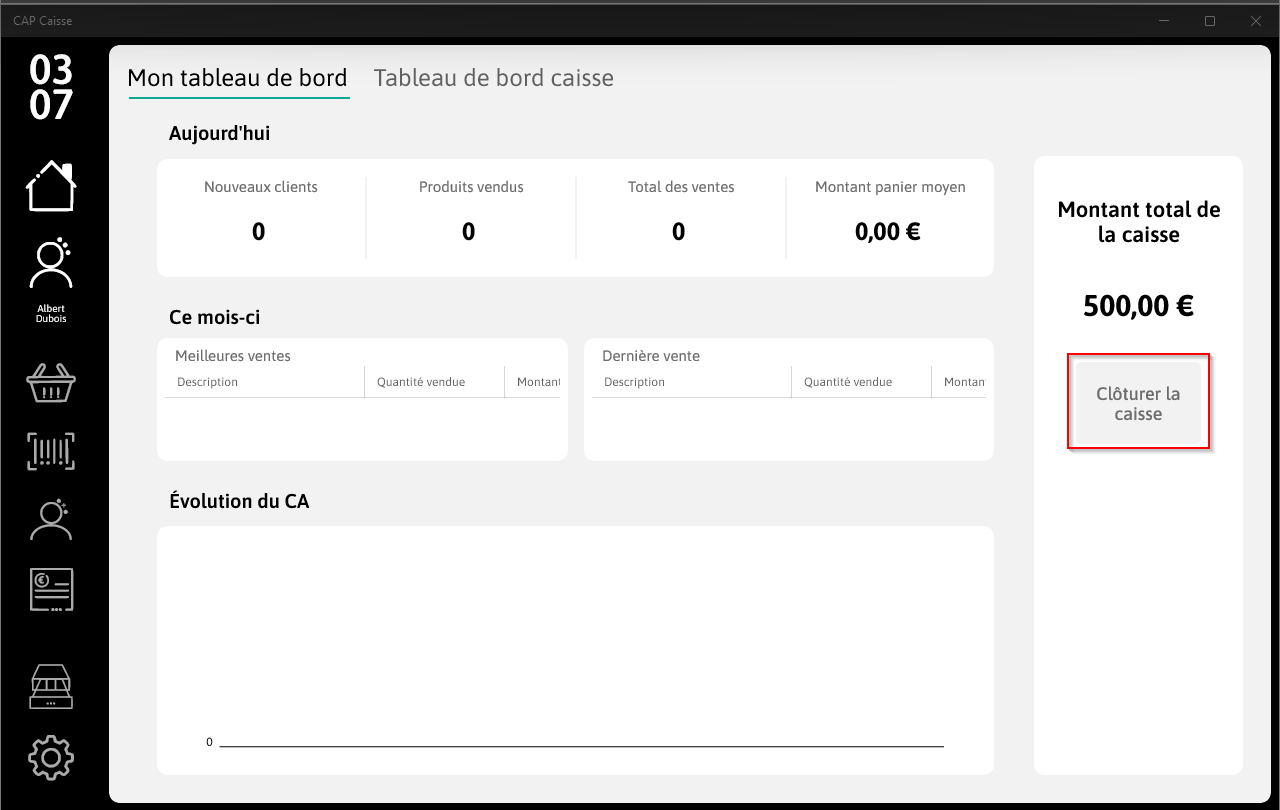Sort Meilleures ventes by Description column

pos(265,382)
